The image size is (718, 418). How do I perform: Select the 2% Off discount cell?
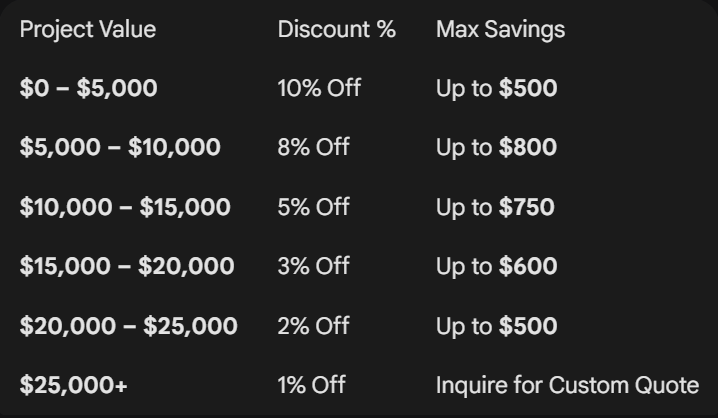[x=314, y=326]
